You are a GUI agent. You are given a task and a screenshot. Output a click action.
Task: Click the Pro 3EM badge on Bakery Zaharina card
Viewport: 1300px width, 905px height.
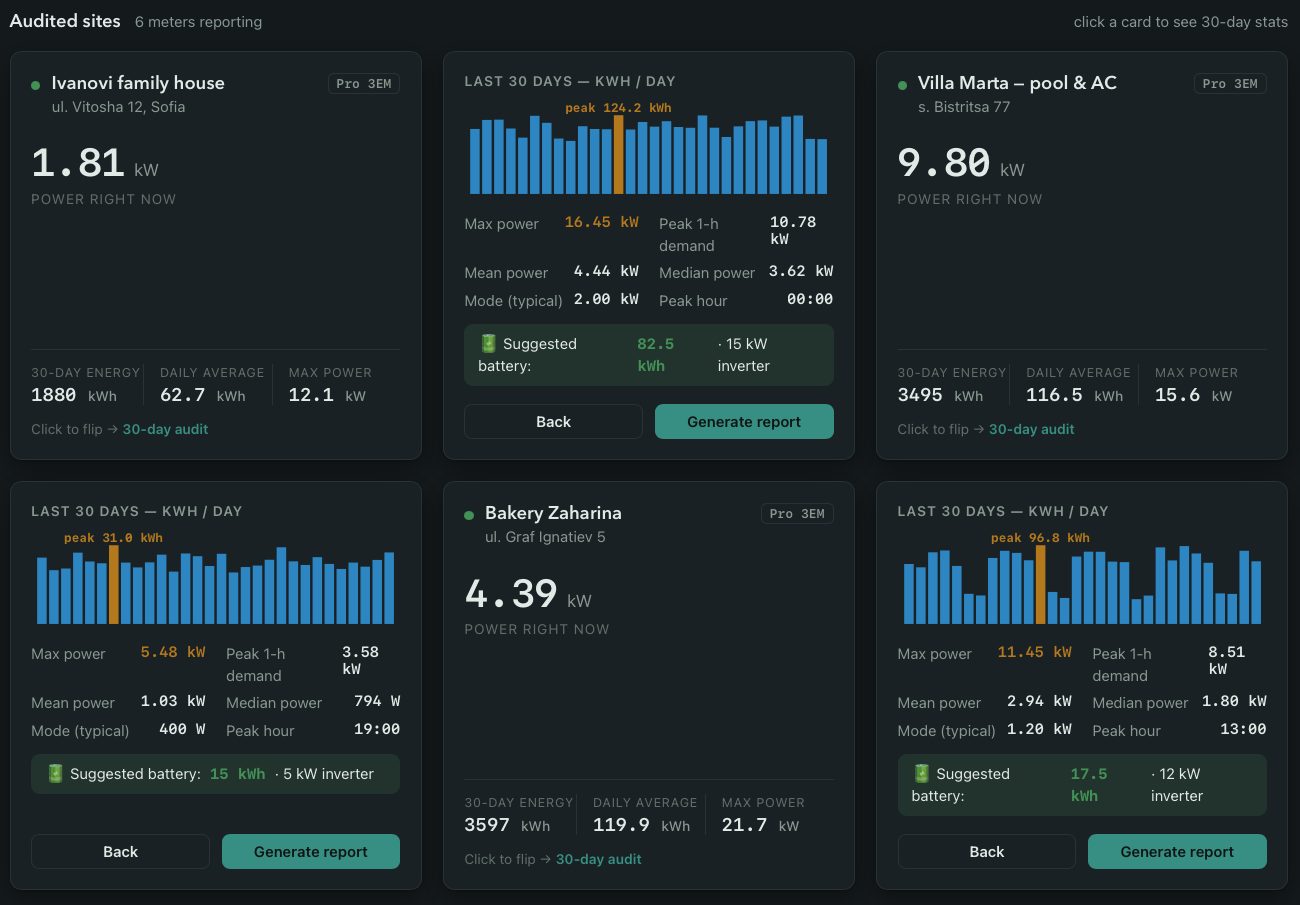click(x=797, y=514)
